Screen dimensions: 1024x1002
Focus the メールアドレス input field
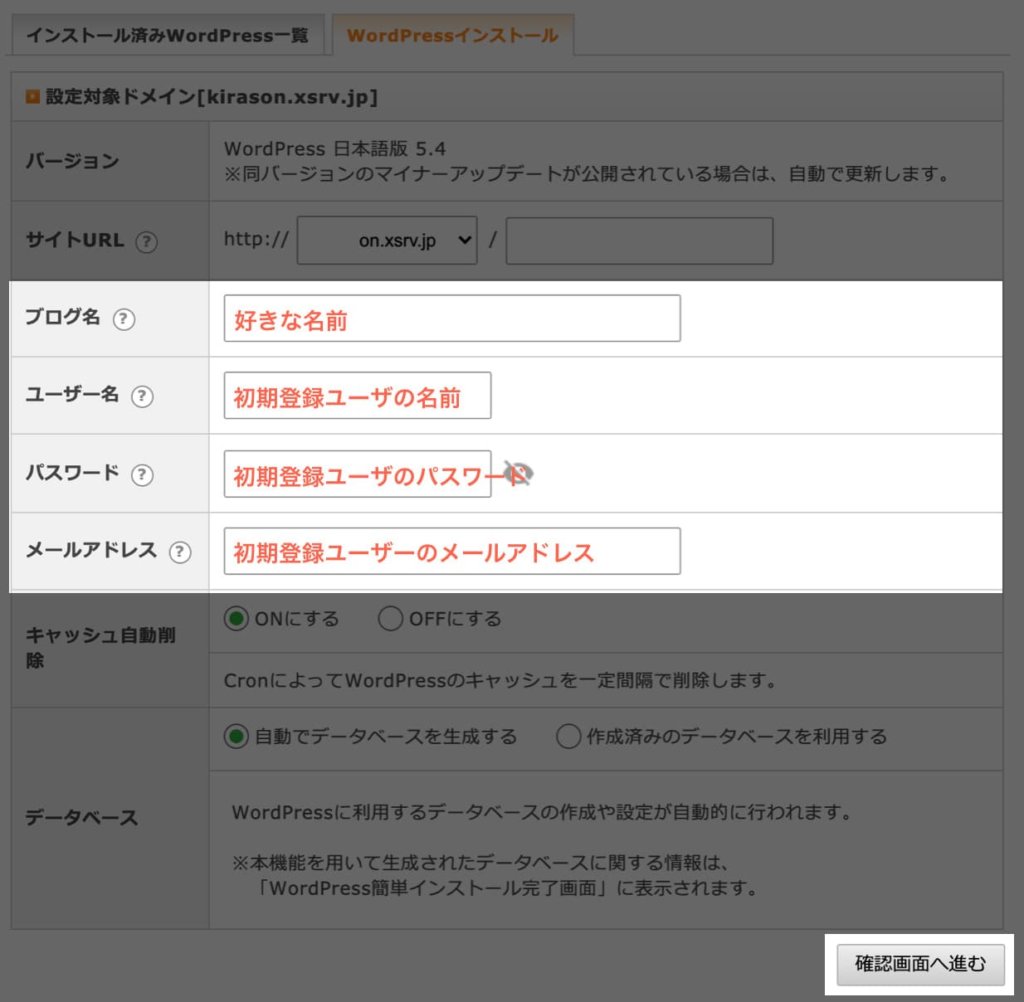pos(452,551)
